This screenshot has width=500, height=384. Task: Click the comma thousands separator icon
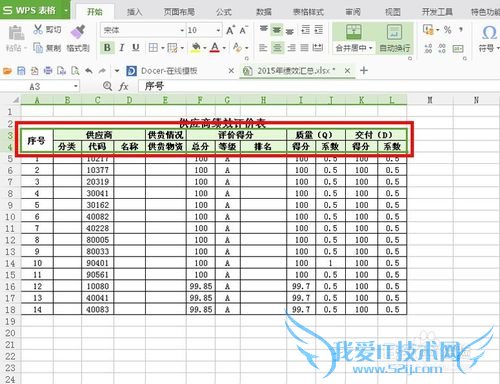click(x=461, y=30)
